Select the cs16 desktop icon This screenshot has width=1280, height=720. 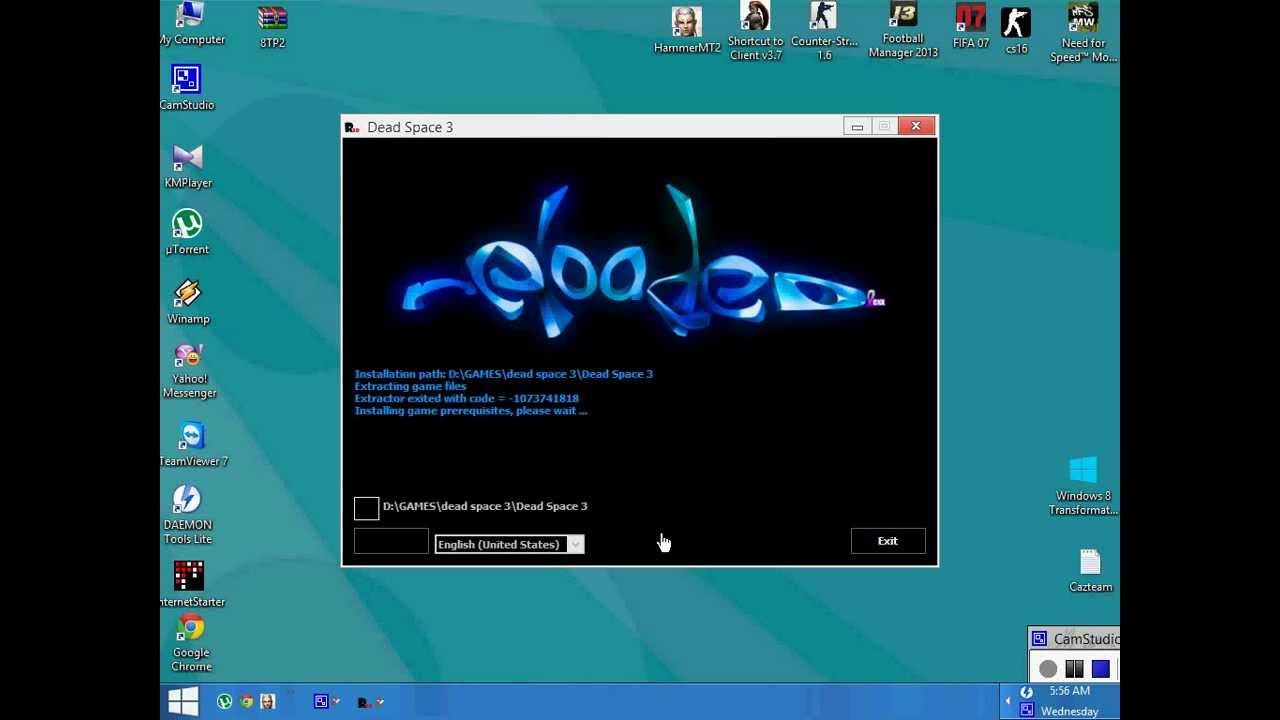tap(1016, 31)
